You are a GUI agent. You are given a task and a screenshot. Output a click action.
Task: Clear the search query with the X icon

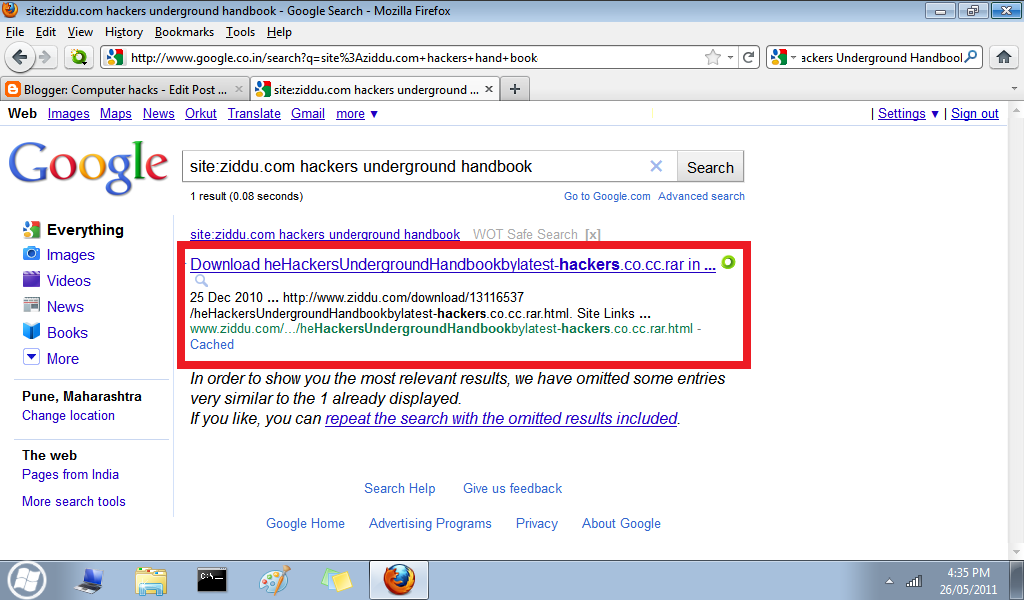656,166
